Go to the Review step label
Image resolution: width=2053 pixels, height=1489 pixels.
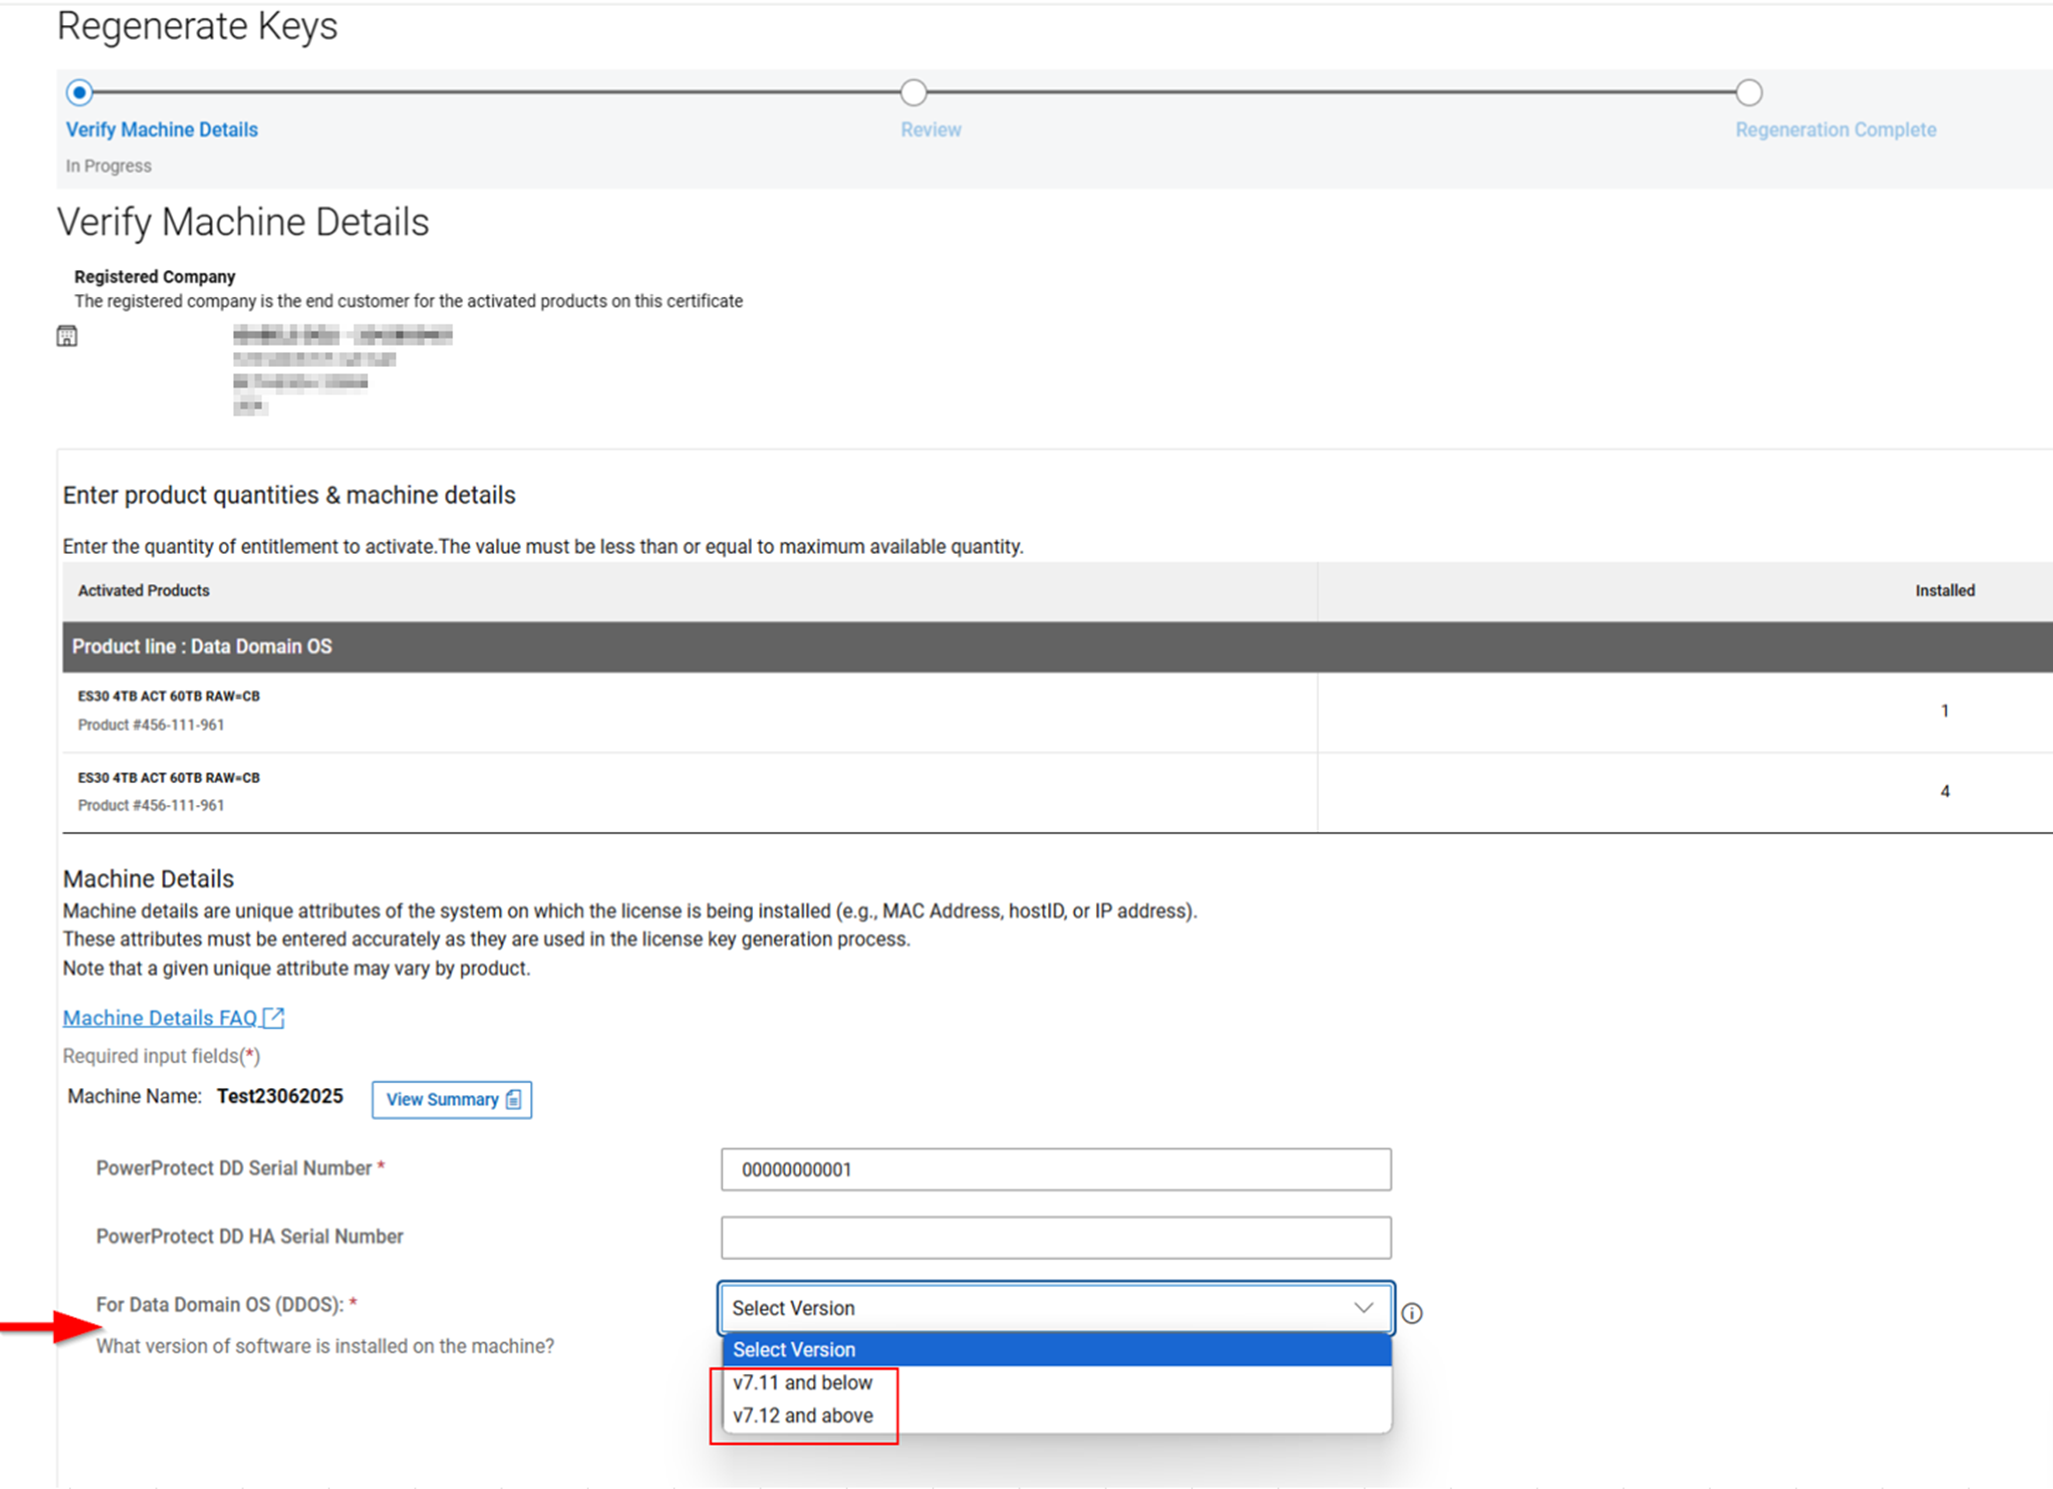click(x=930, y=130)
